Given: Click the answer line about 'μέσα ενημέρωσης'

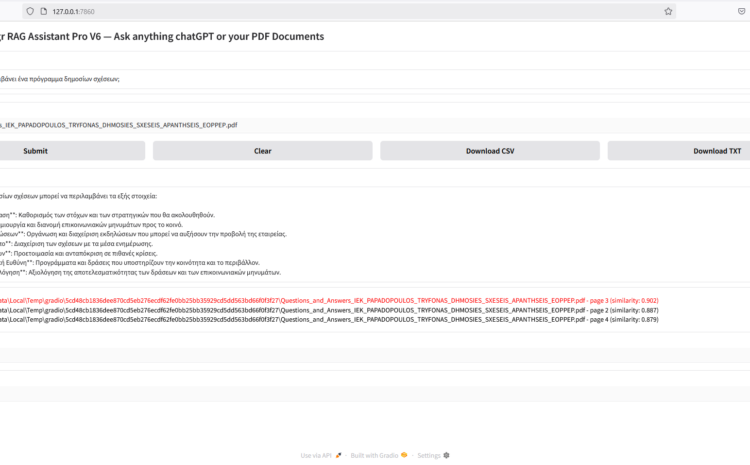Looking at the screenshot, I should (x=77, y=244).
